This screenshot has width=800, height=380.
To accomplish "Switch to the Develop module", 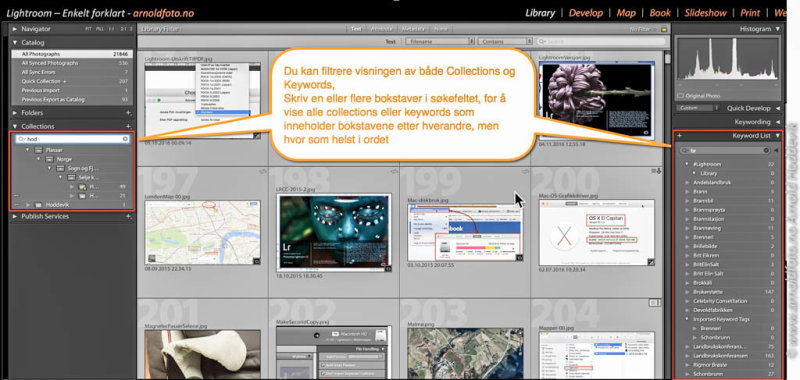I will (586, 13).
